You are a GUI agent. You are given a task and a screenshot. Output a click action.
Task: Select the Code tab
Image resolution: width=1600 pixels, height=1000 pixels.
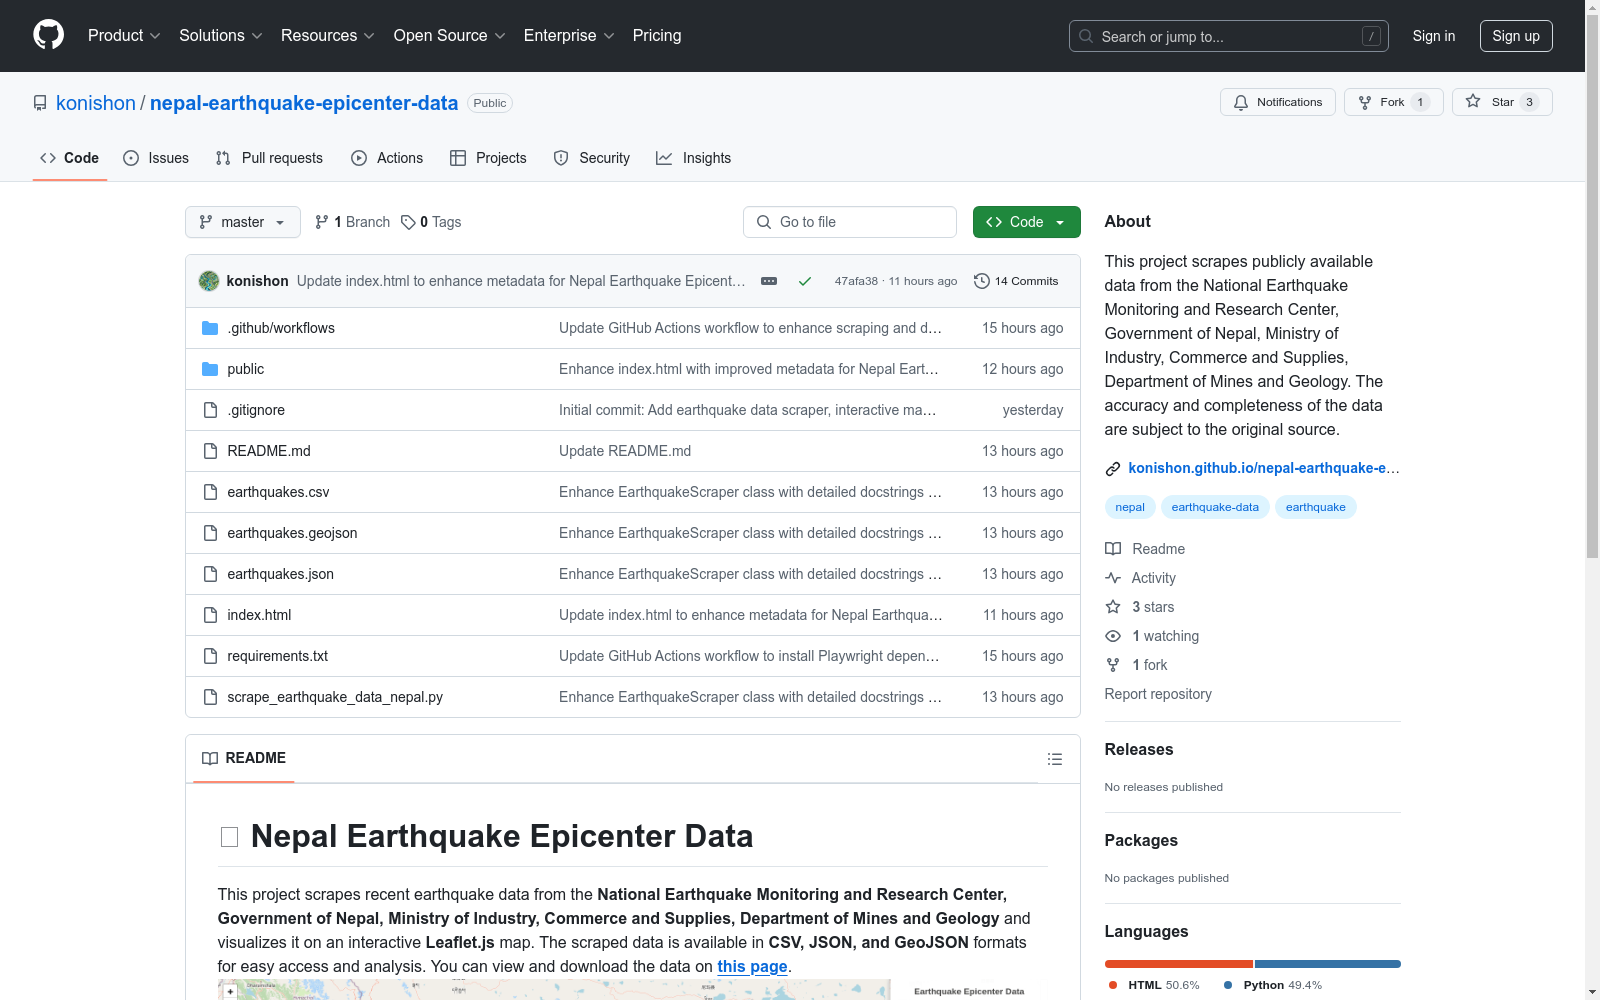[x=70, y=158]
